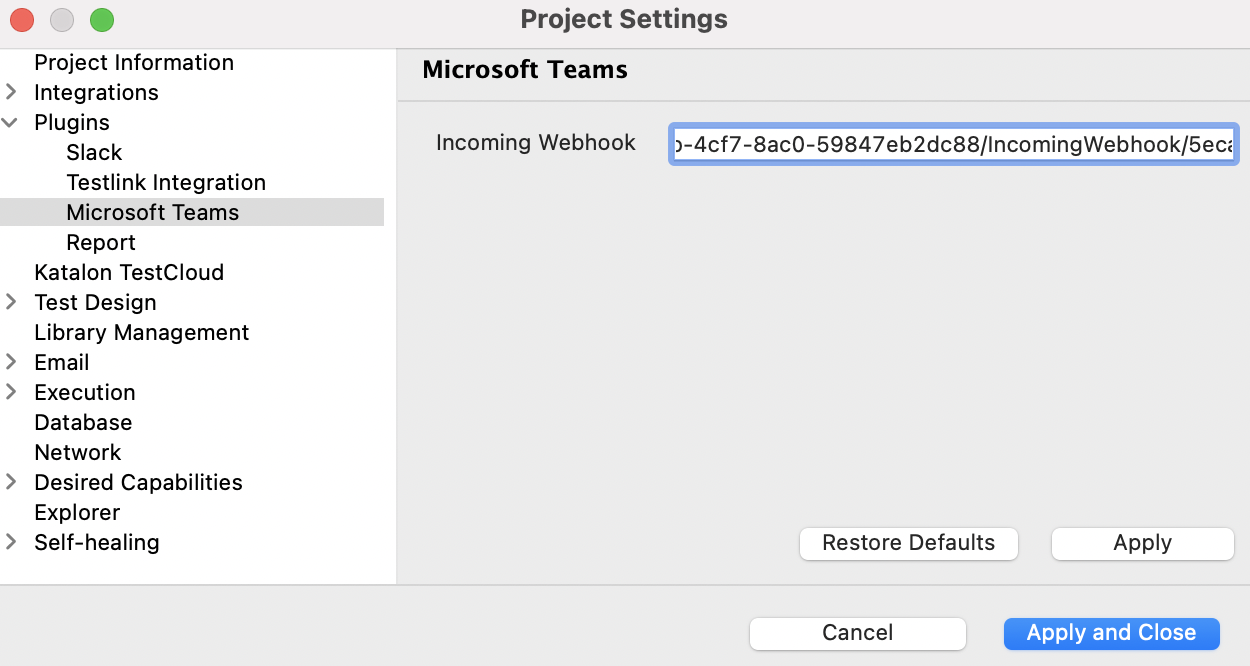This screenshot has height=666, width=1250.
Task: Open the Slack plugin settings
Action: coord(94,152)
